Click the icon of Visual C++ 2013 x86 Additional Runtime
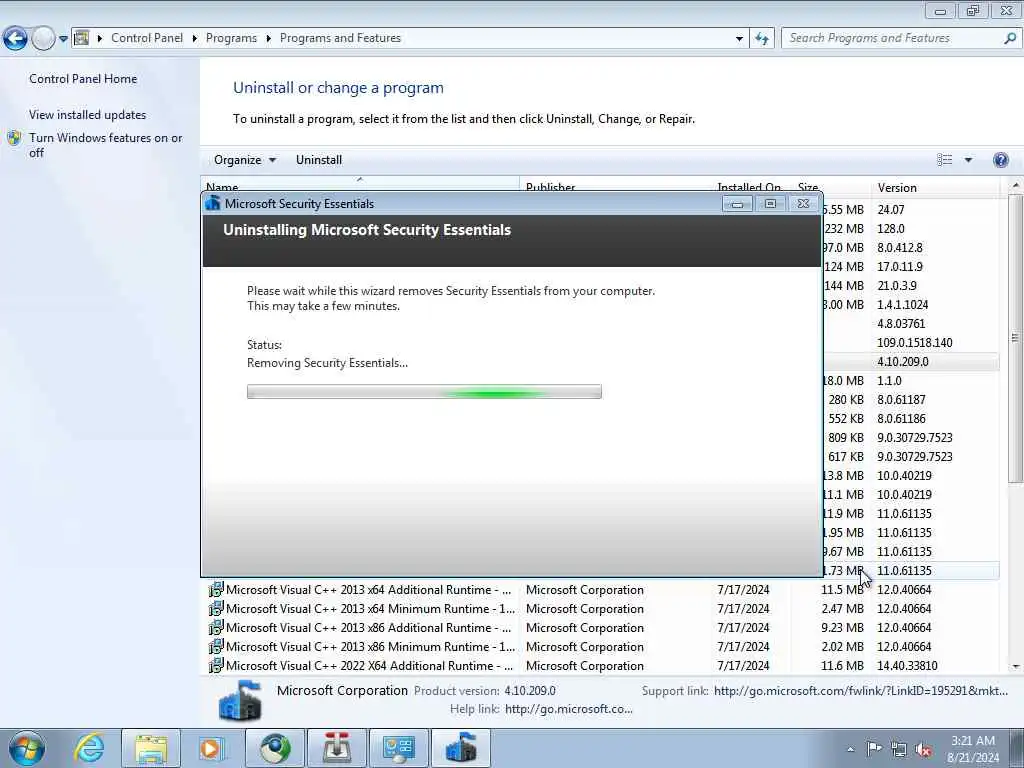This screenshot has width=1024, height=768. coord(216,628)
